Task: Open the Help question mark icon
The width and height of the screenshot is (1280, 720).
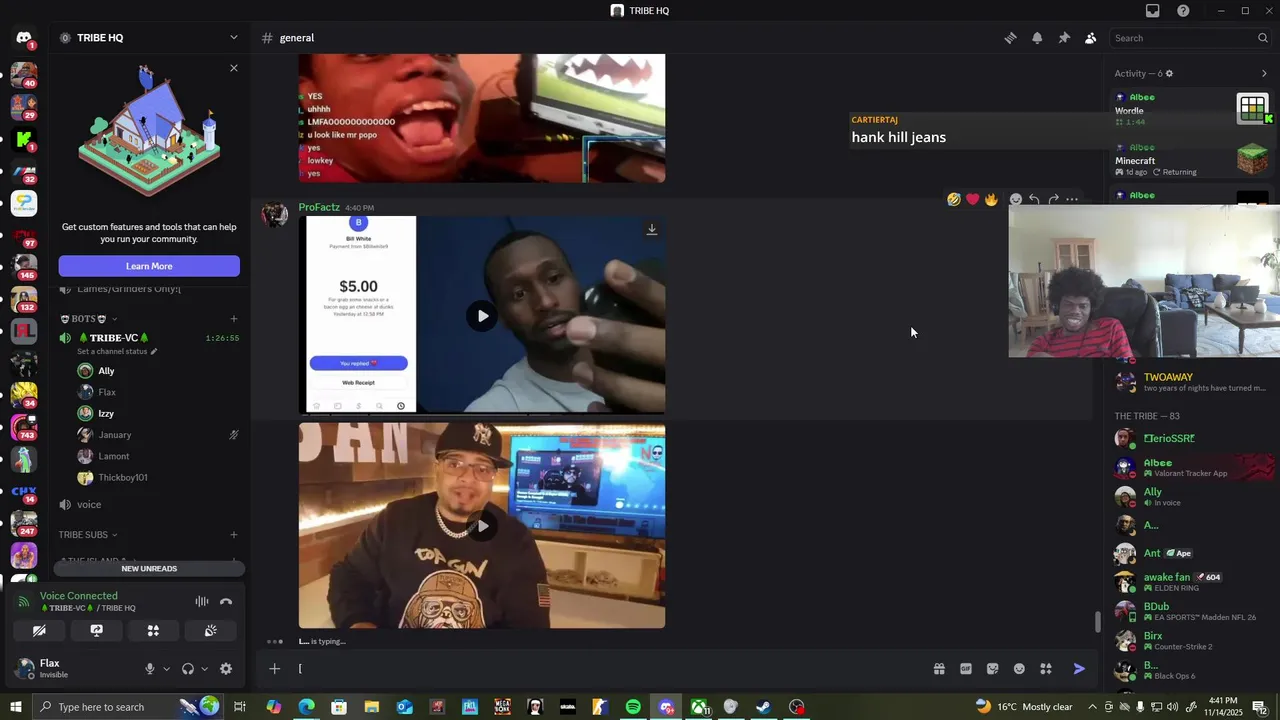Action: coord(1183,11)
